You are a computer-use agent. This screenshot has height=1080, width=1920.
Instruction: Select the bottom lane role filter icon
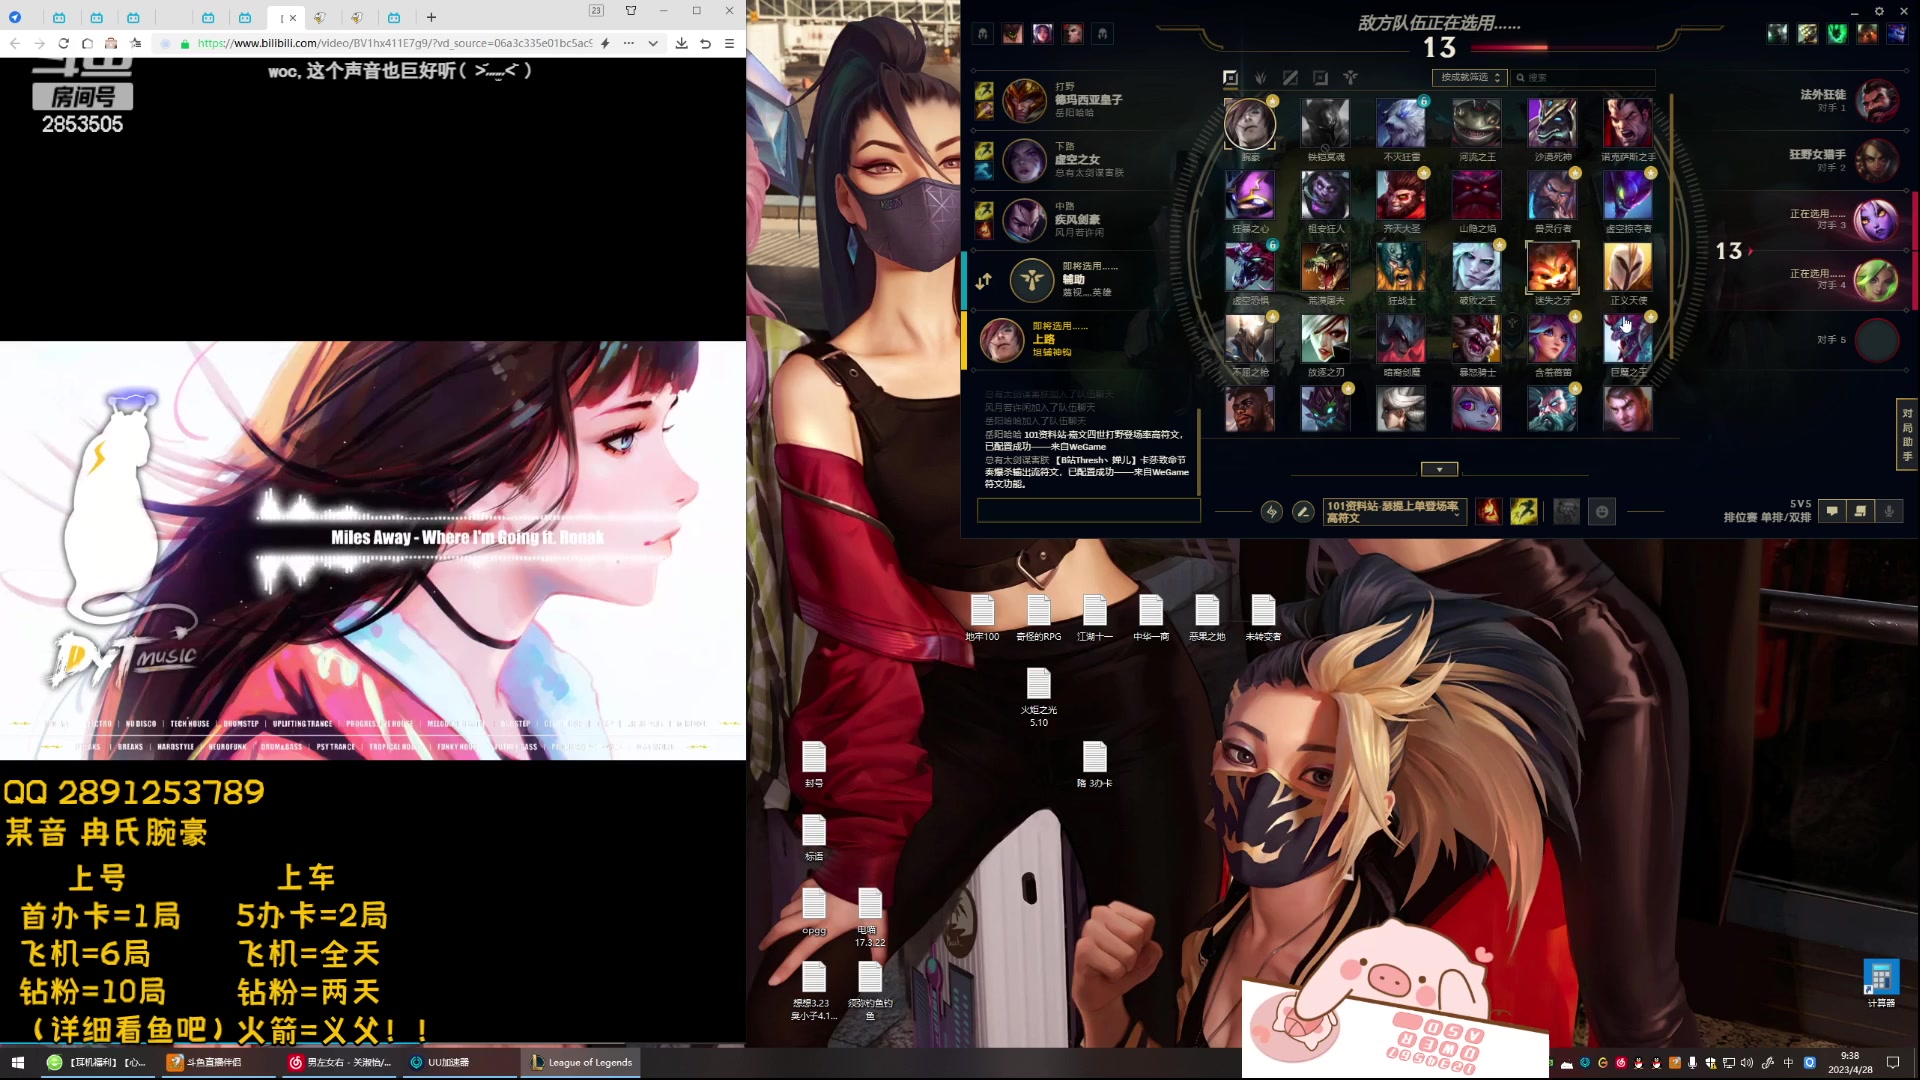[1320, 78]
